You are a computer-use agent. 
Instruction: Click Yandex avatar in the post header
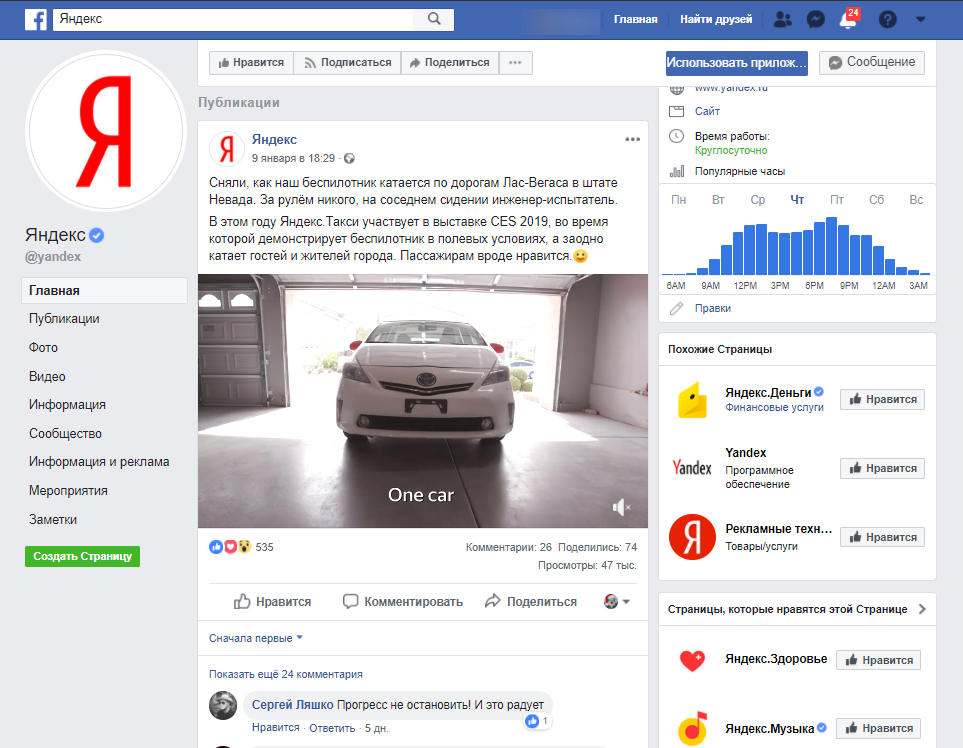click(227, 148)
